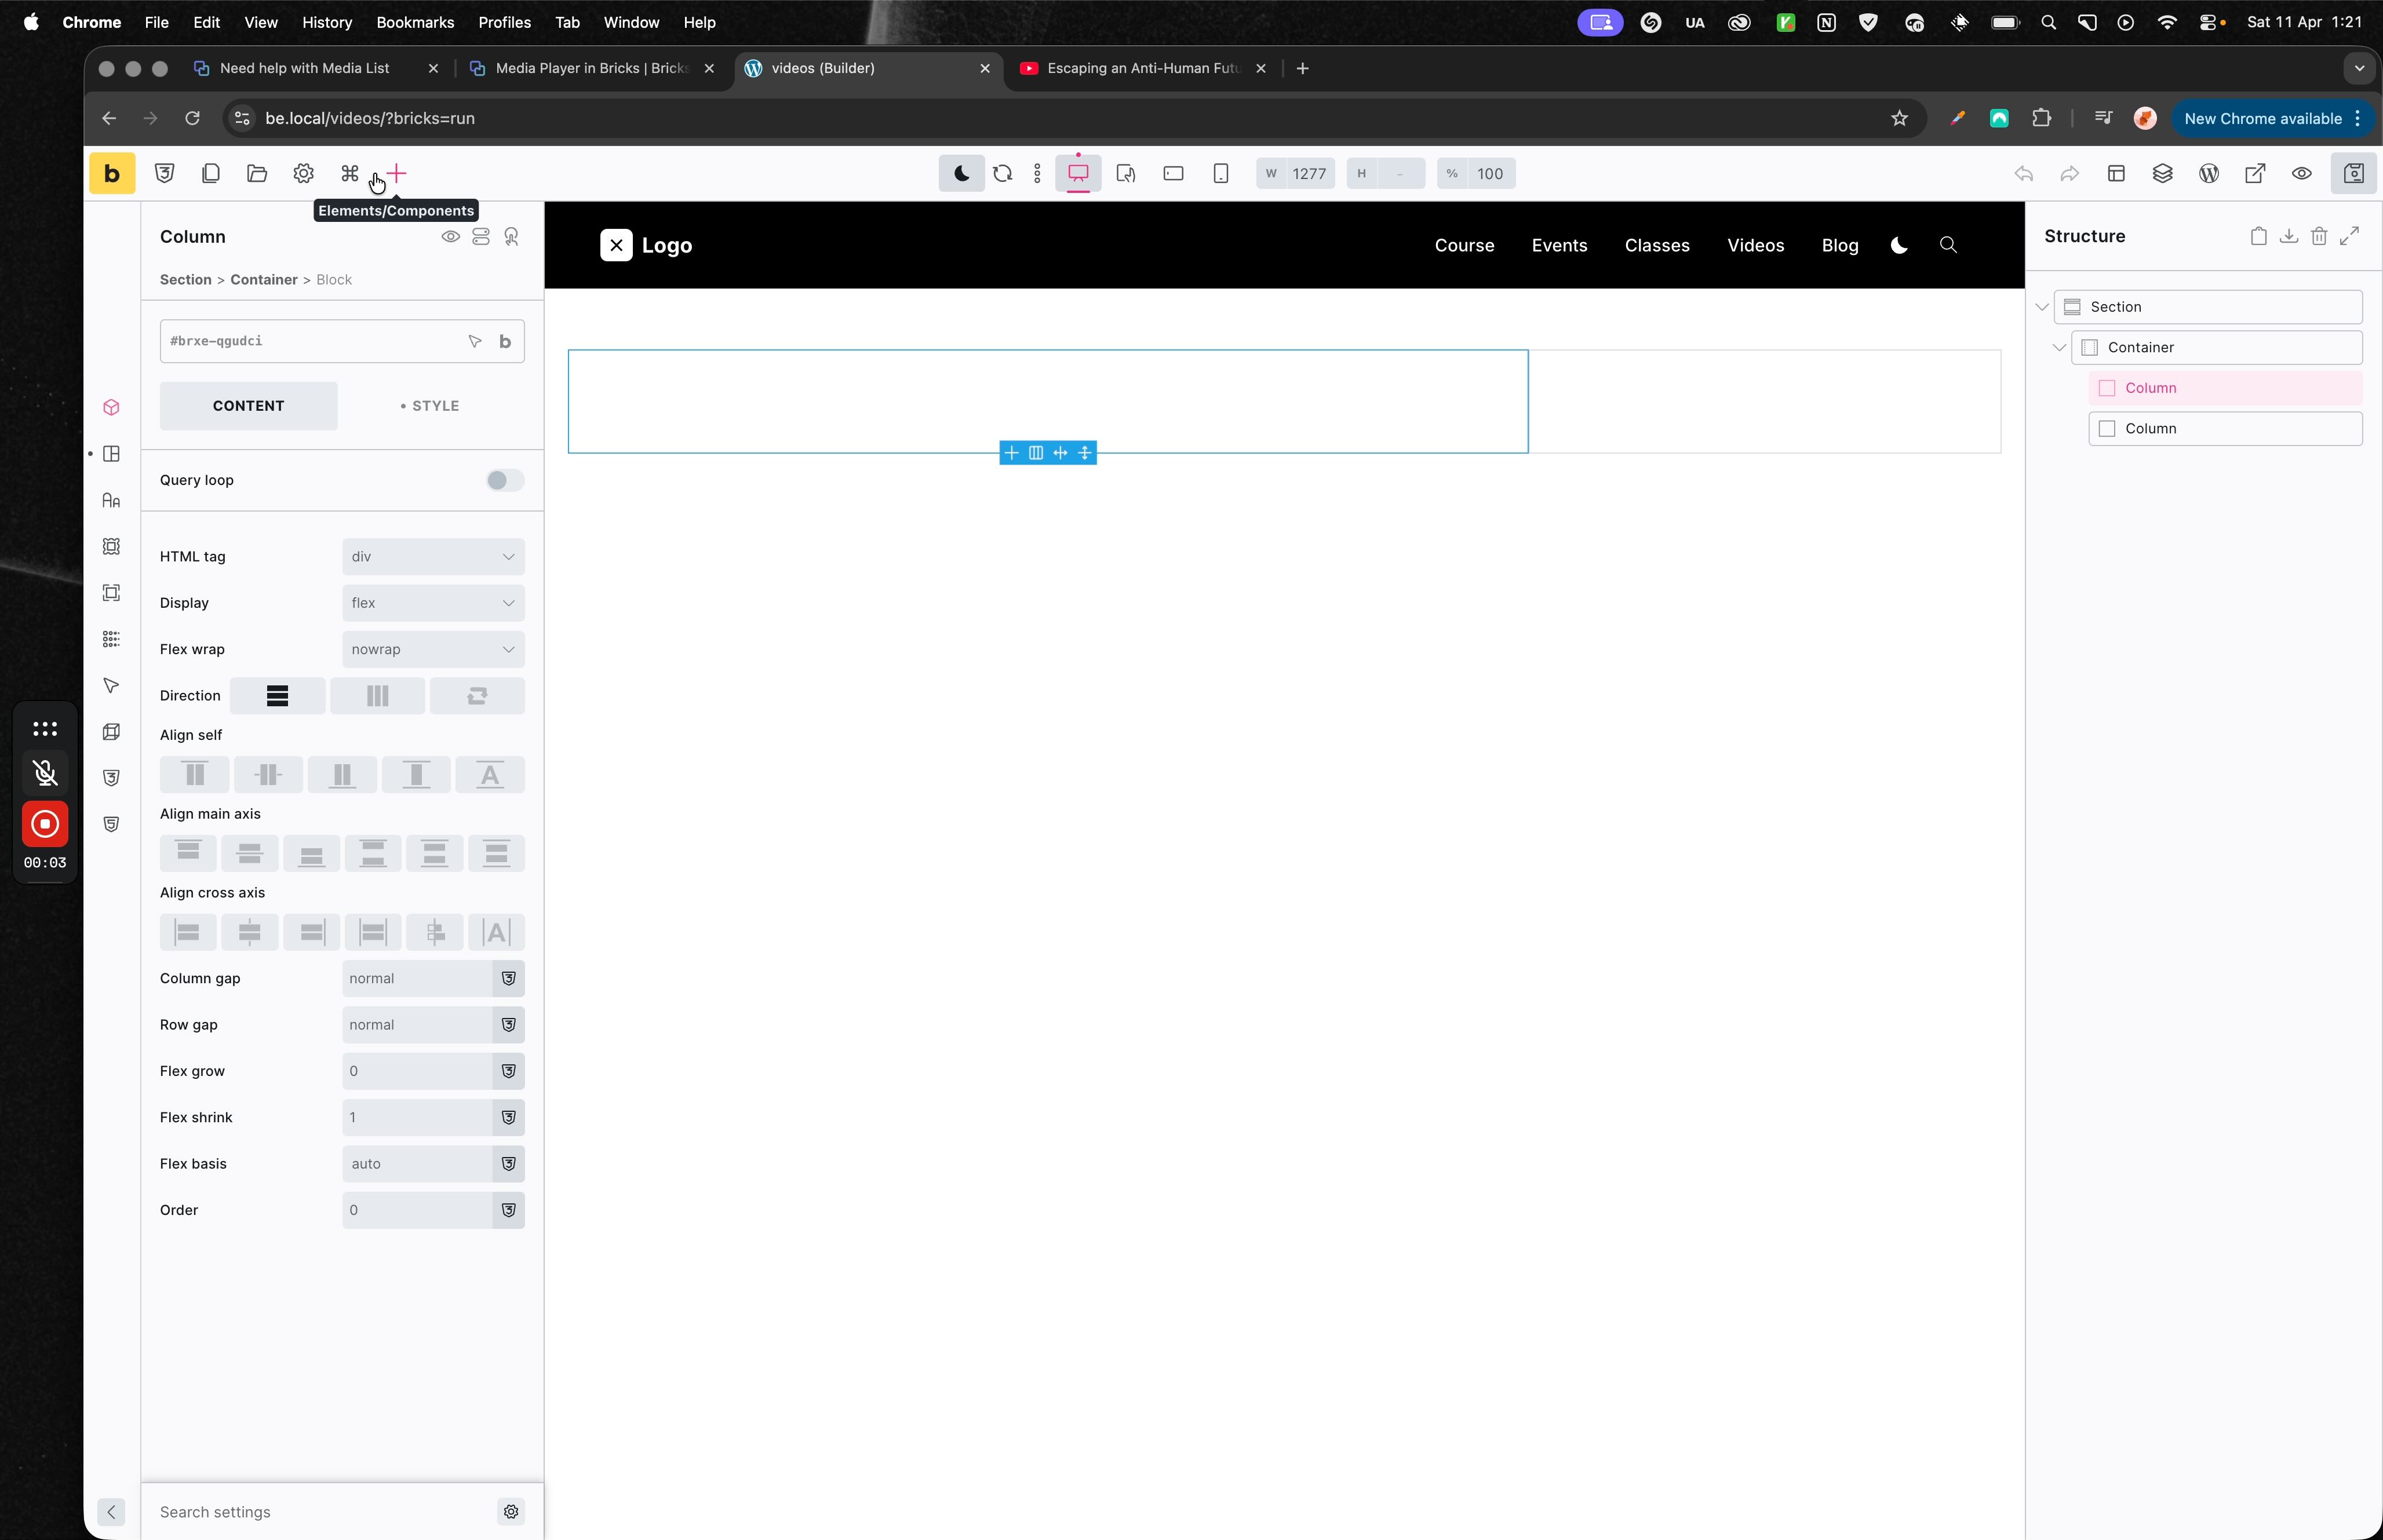Click the yellow Bricks logo button
Screen dimensions: 2383x1540
[111, 174]
